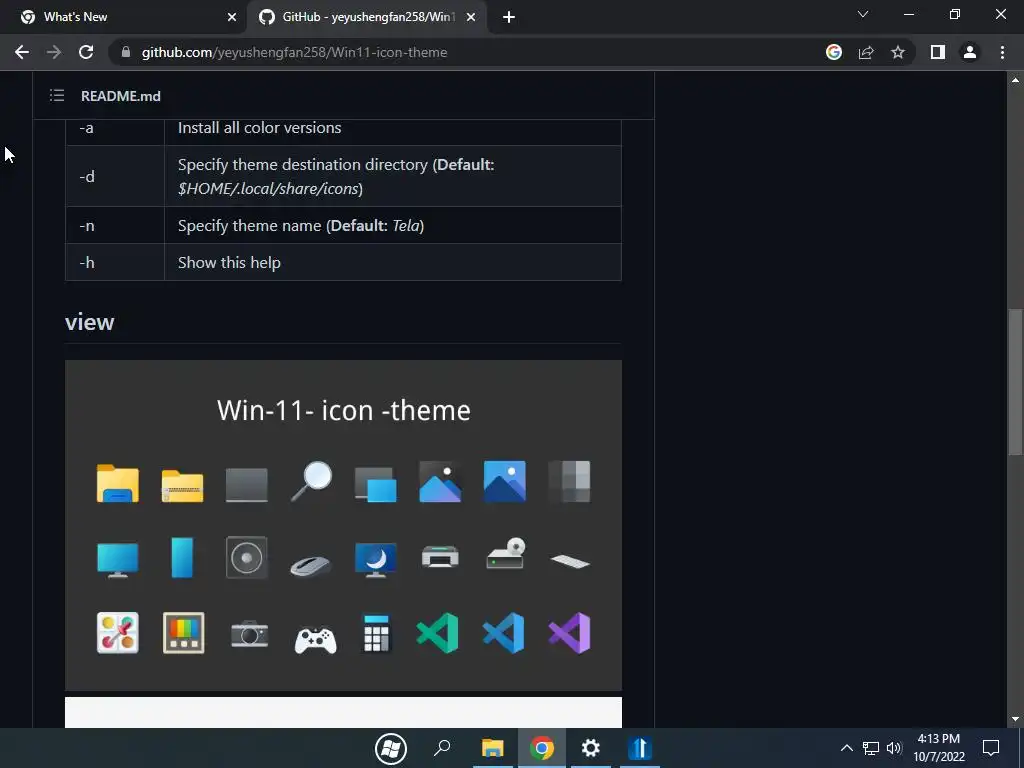
Task: Open the README table of contents icon
Action: tap(57, 96)
